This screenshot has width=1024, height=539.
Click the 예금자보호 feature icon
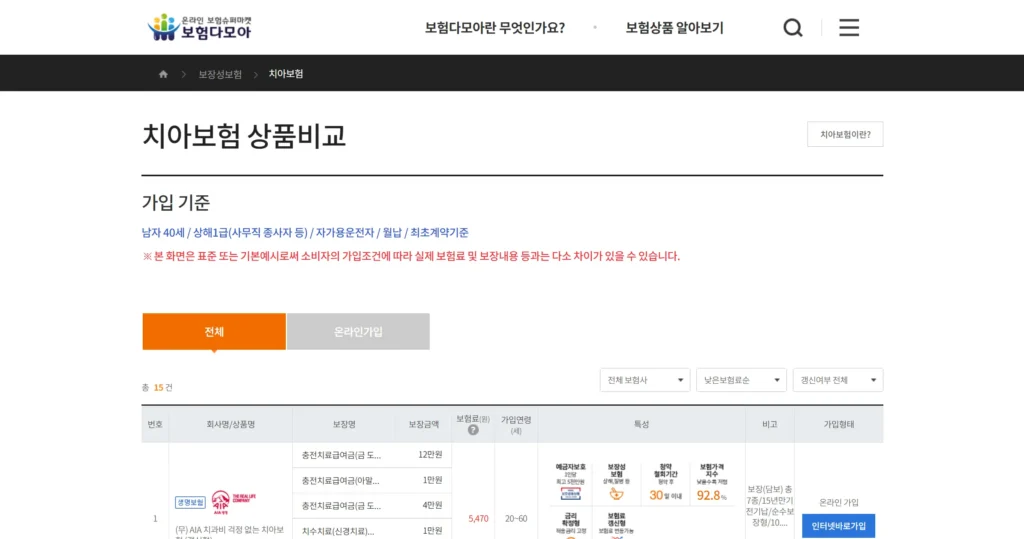(x=570, y=483)
